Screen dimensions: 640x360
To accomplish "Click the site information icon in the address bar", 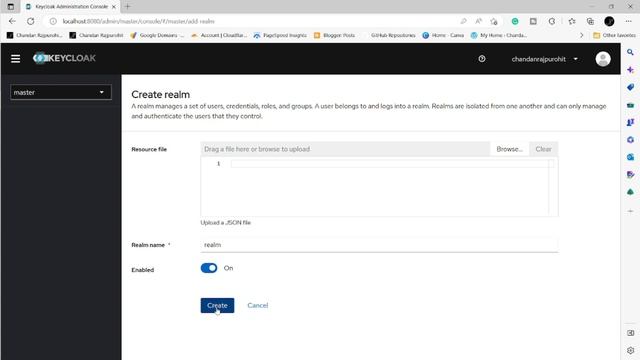I will click(x=53, y=21).
